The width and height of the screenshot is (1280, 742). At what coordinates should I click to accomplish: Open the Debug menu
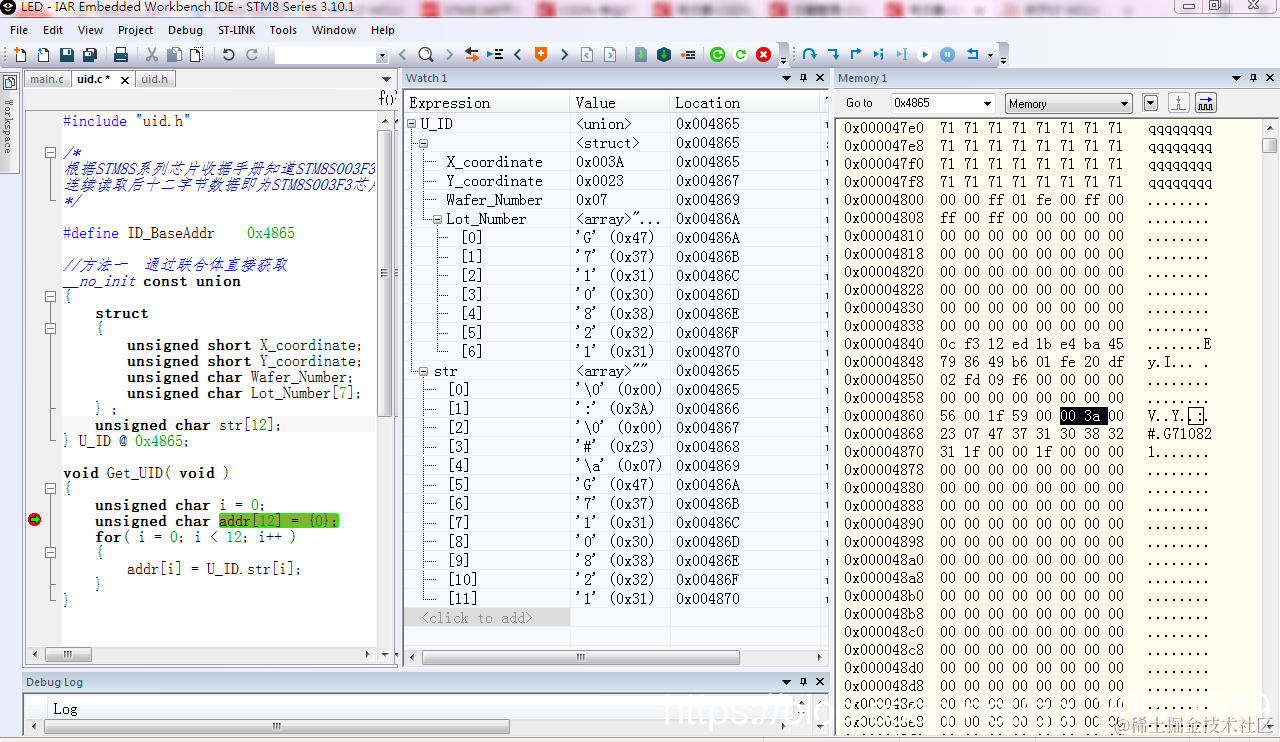pyautogui.click(x=185, y=30)
